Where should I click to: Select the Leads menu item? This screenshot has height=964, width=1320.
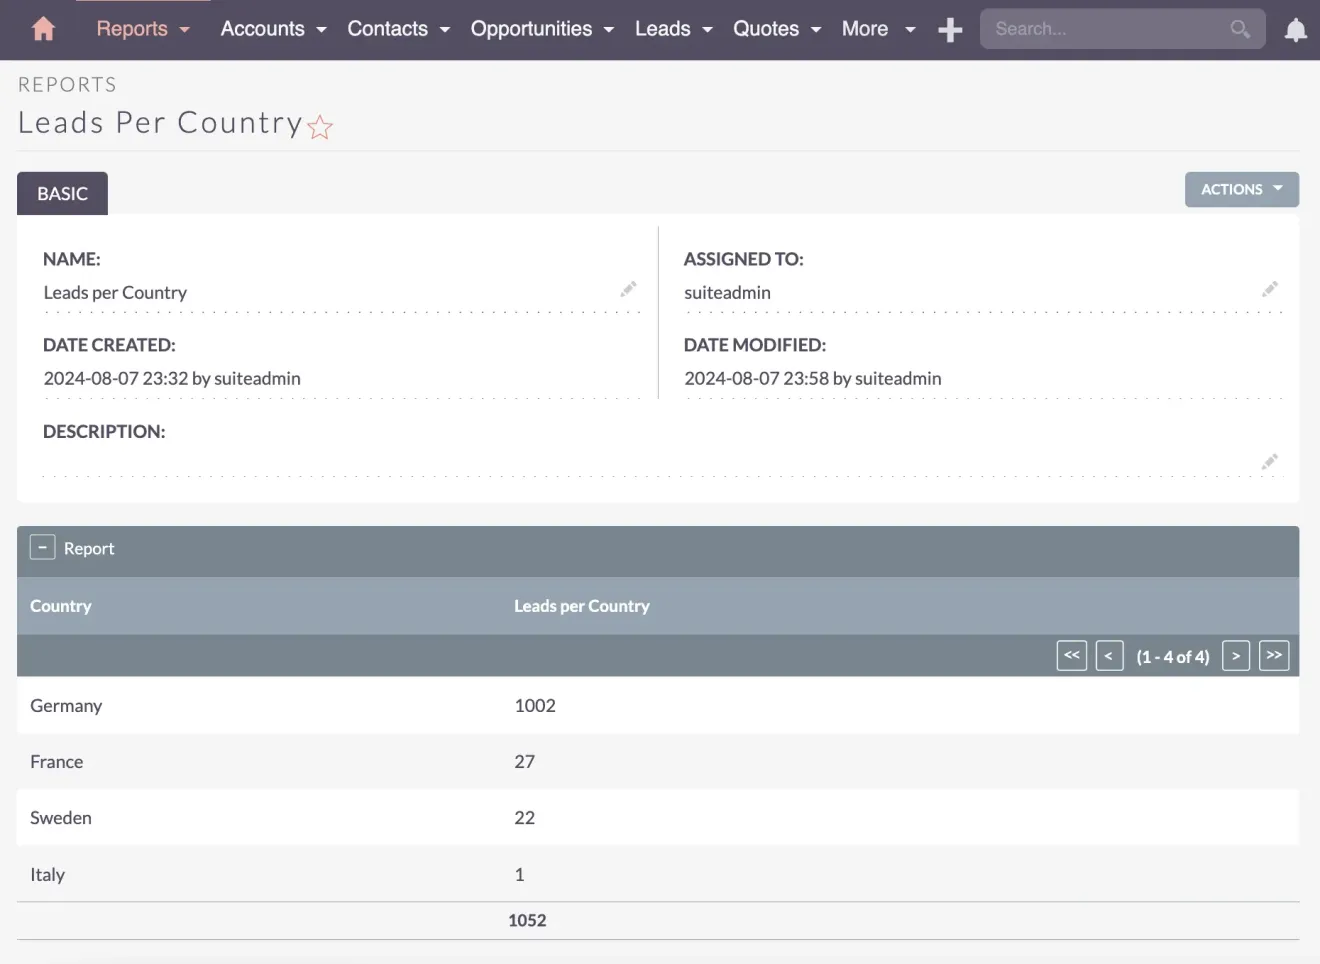click(664, 29)
